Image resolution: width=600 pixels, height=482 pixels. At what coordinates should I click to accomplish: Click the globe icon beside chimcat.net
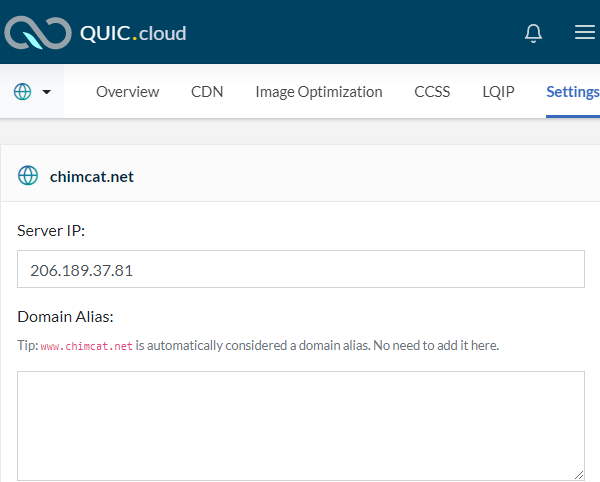28,176
